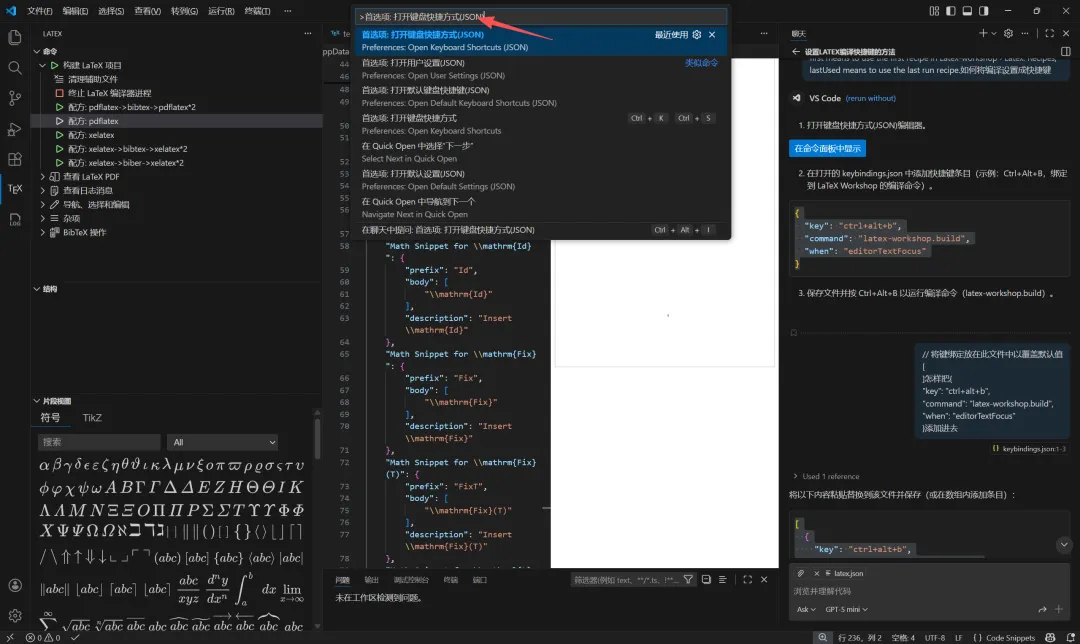Open chat settings gear icon

(1008, 33)
